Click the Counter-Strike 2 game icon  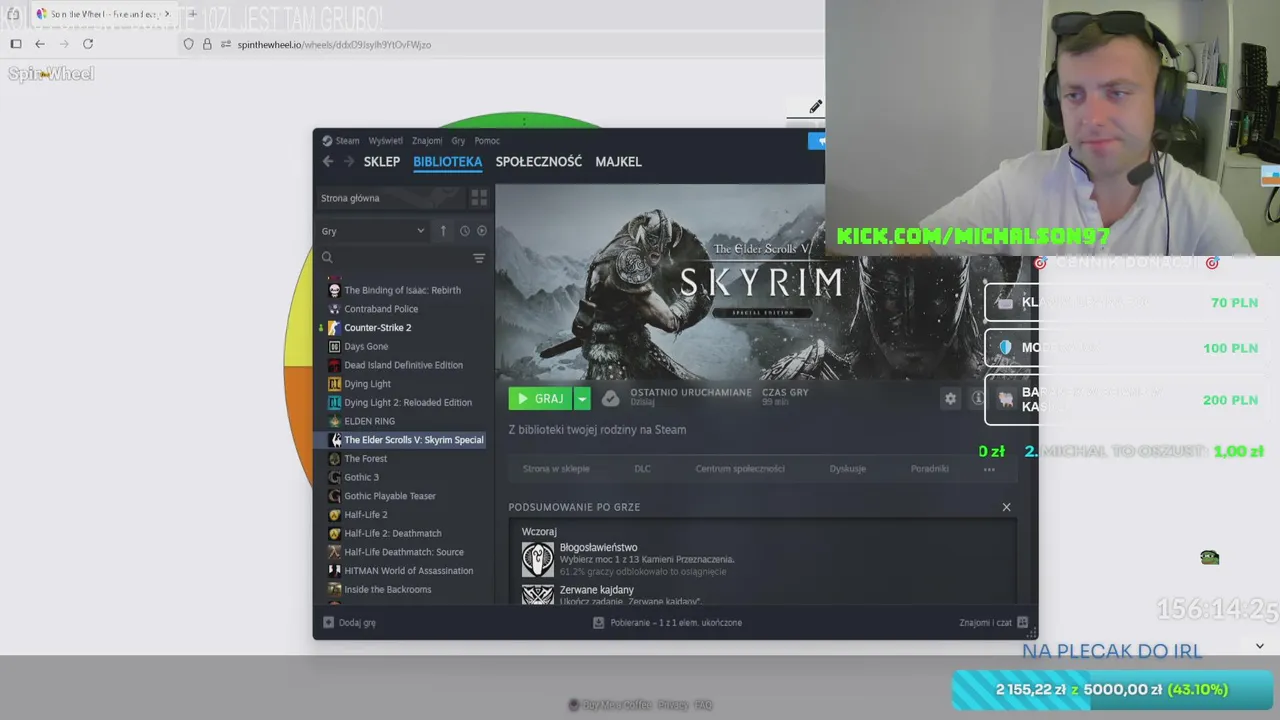point(334,328)
